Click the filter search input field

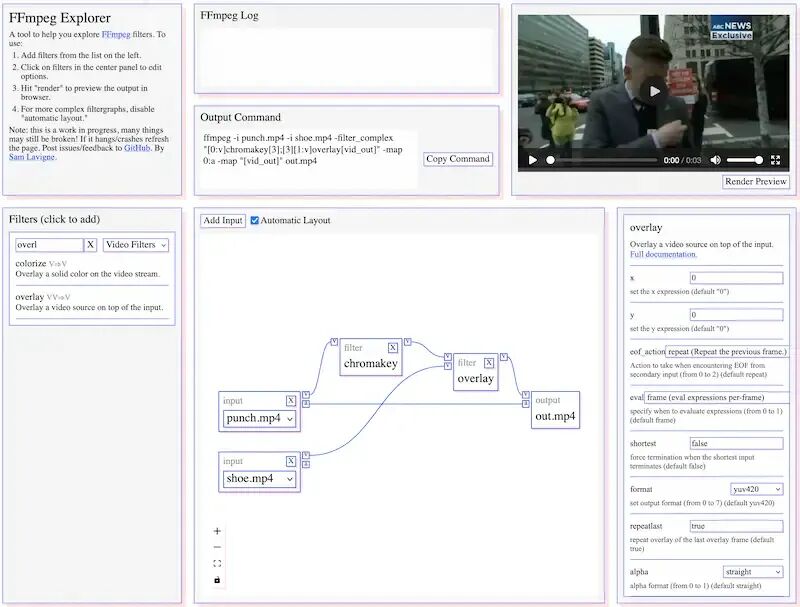49,245
